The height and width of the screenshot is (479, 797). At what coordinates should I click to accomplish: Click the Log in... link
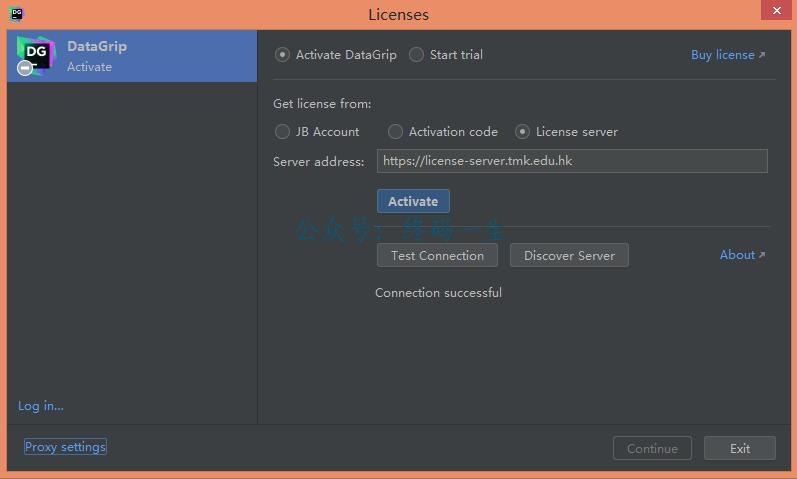point(41,406)
